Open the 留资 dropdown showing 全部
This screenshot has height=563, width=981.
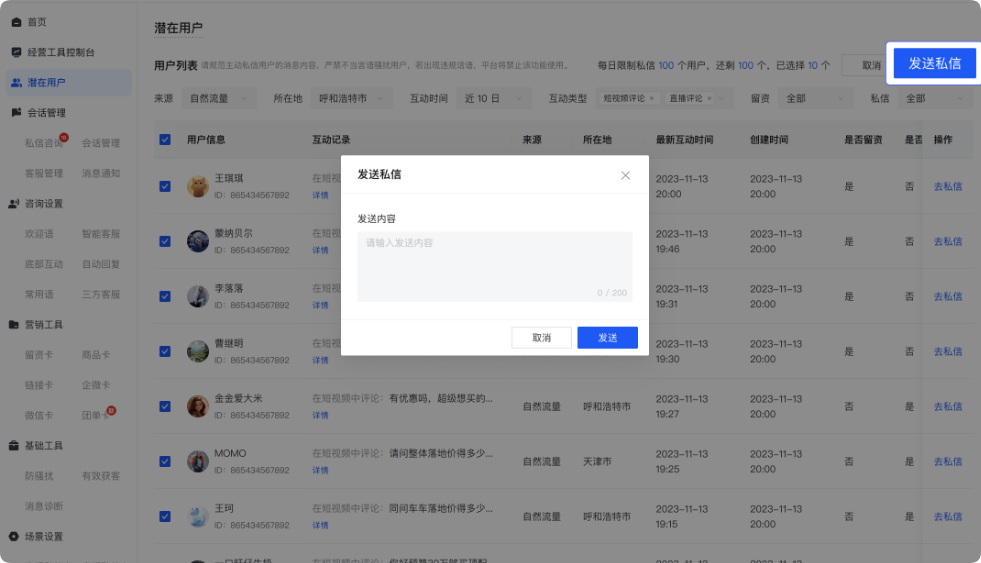816,98
